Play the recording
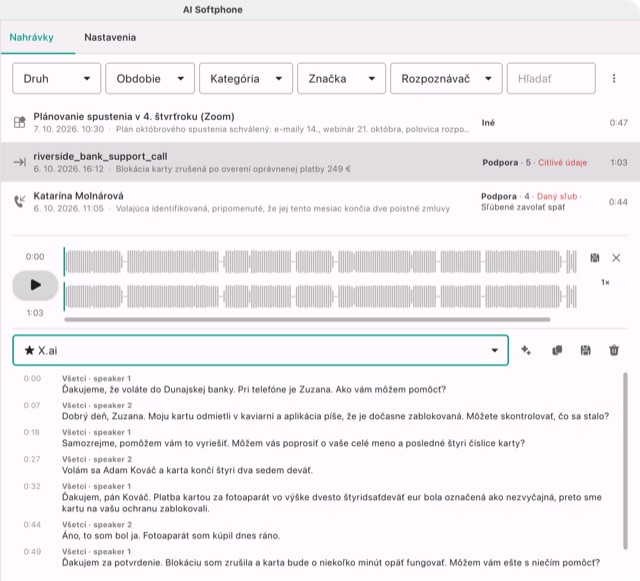 [x=35, y=285]
